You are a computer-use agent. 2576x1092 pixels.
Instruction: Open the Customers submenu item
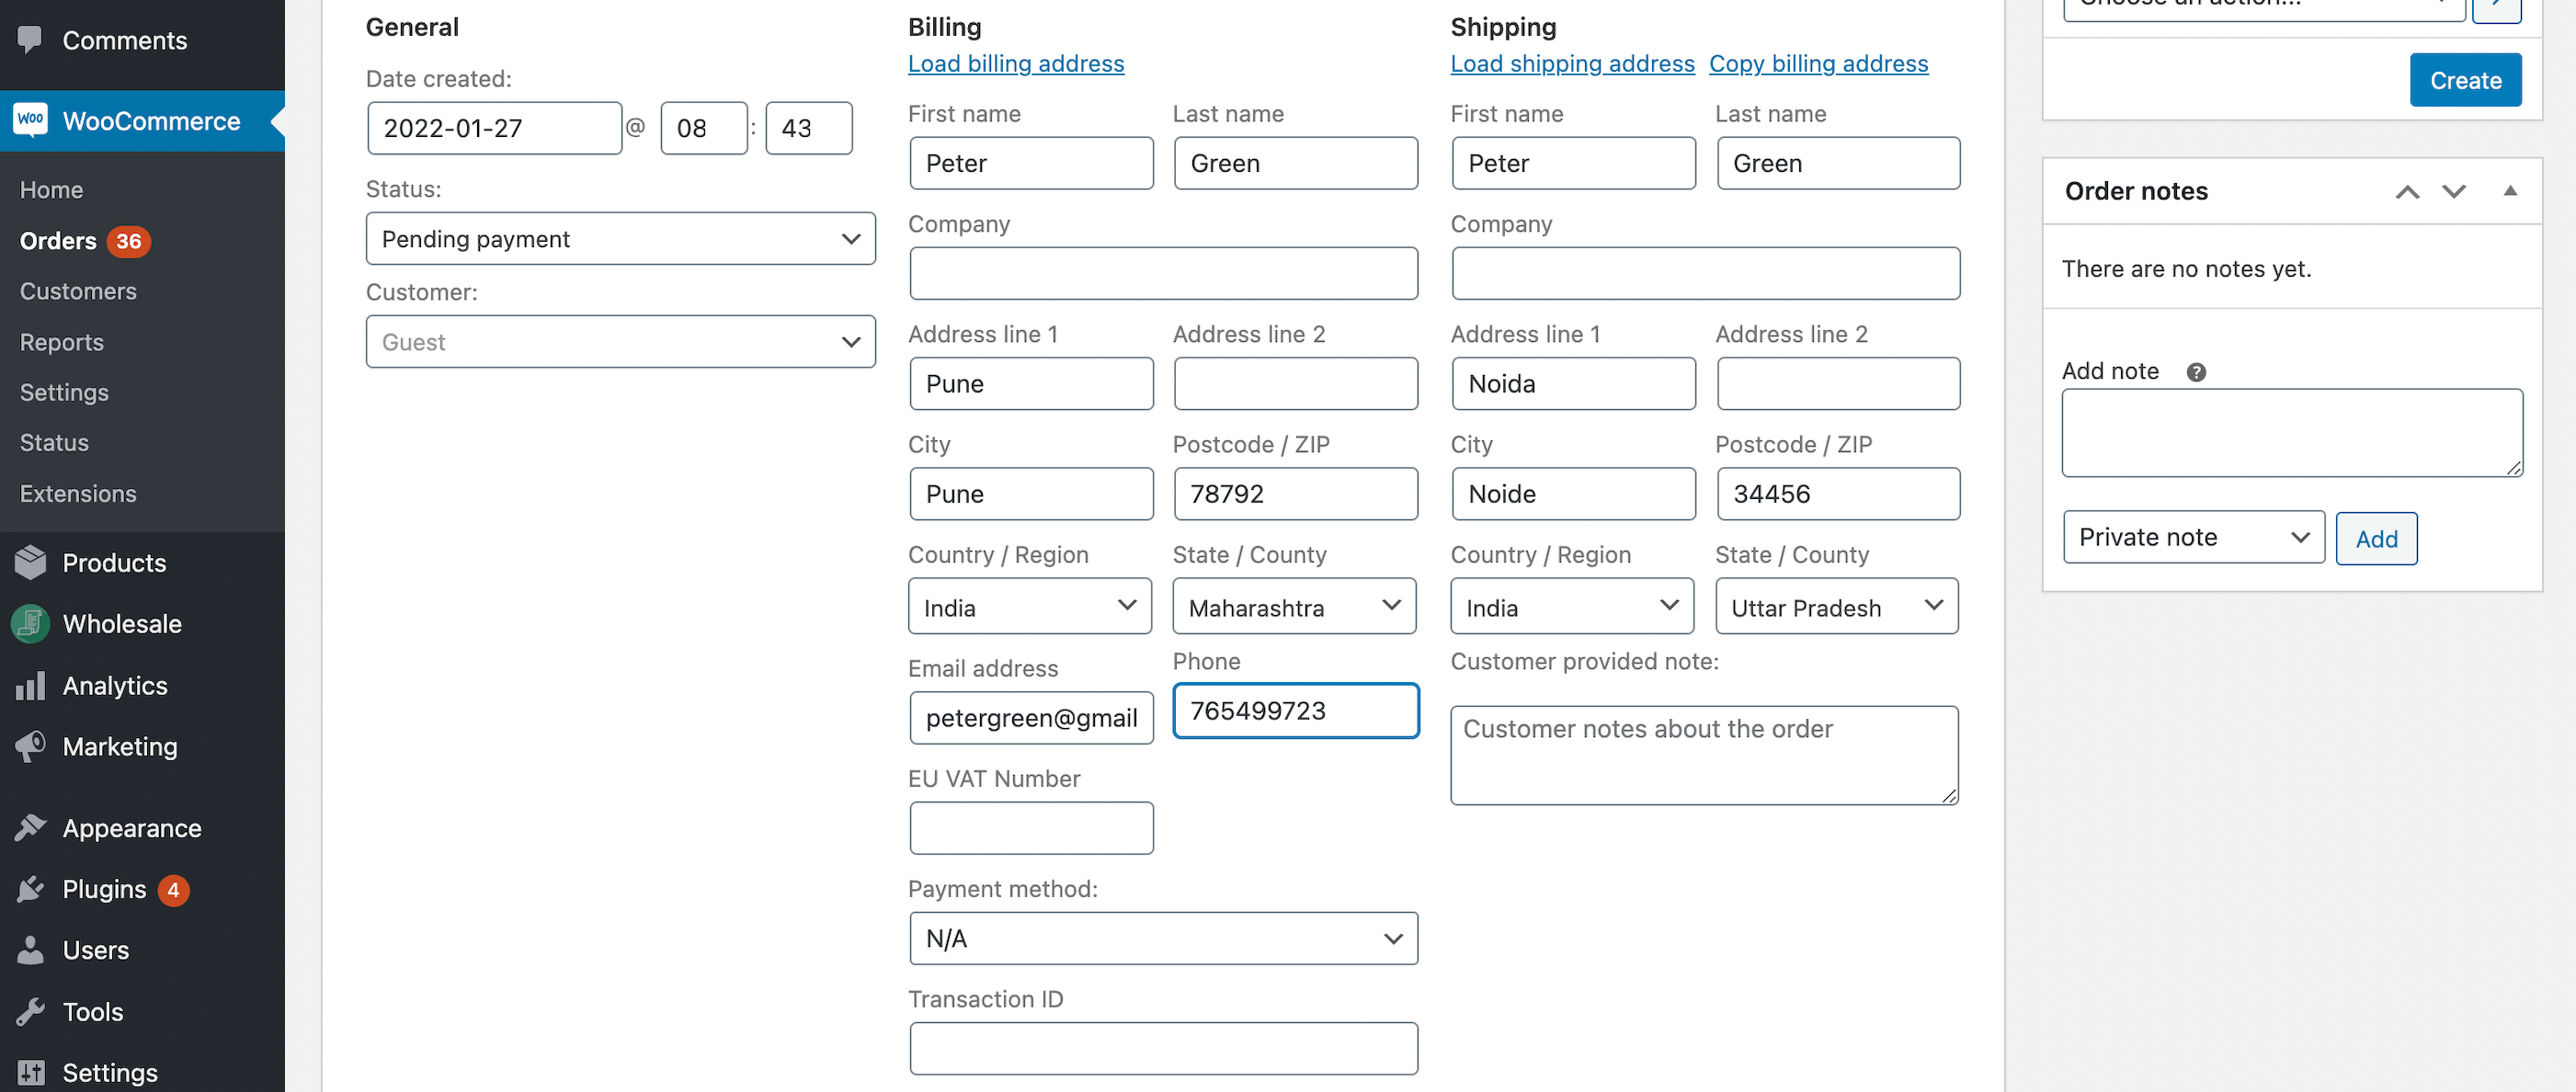pos(78,291)
